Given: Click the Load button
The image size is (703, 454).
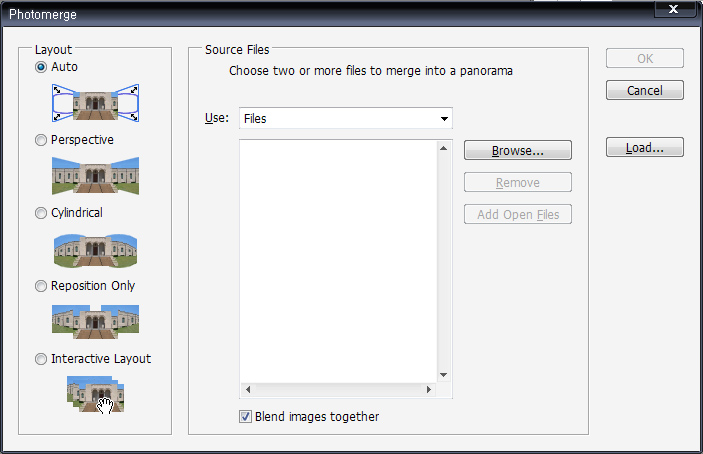Looking at the screenshot, I should click(644, 148).
